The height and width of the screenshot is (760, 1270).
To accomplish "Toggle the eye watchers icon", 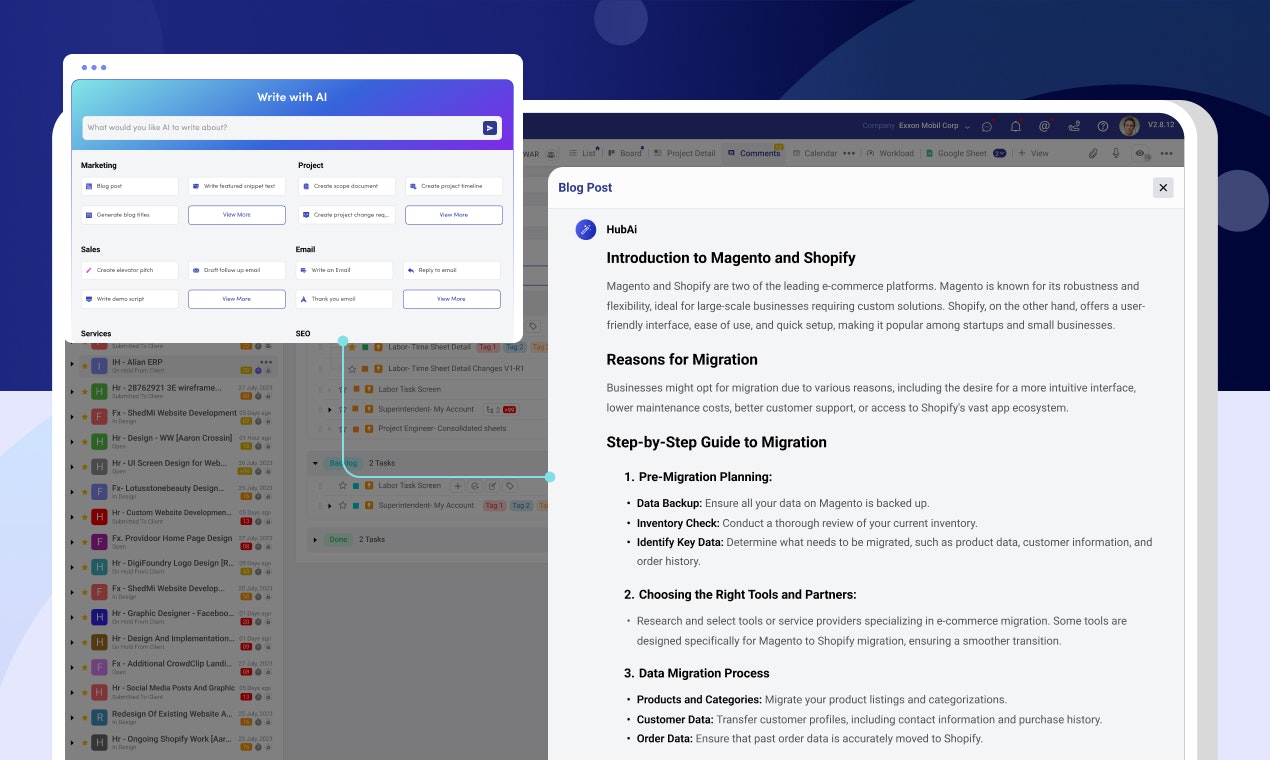I will click(1140, 153).
